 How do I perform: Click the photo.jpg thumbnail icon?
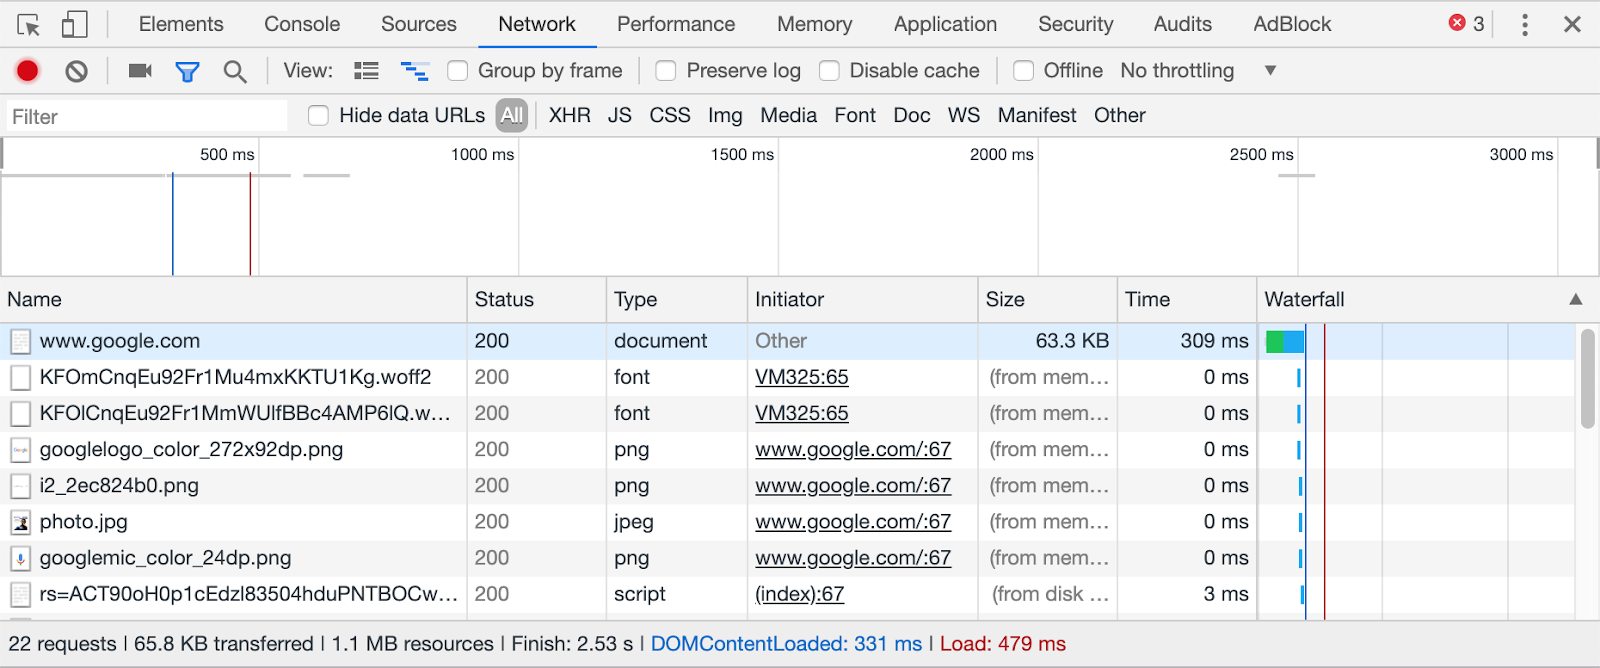click(20, 522)
